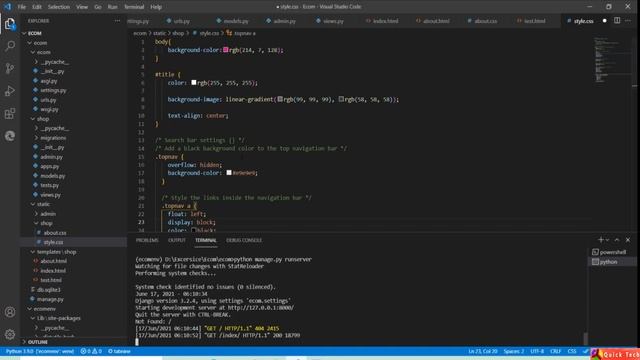Viewport: 640px width, 360px height.
Task: Open about.css under static shop
Action: (x=55, y=233)
